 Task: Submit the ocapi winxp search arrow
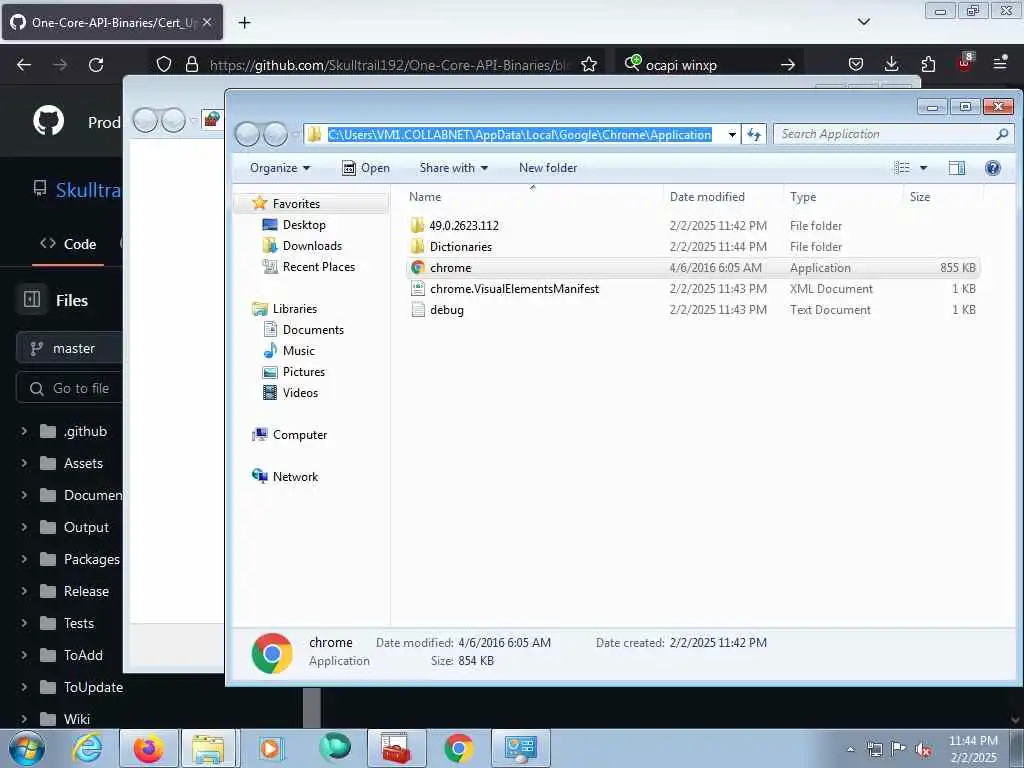[788, 65]
